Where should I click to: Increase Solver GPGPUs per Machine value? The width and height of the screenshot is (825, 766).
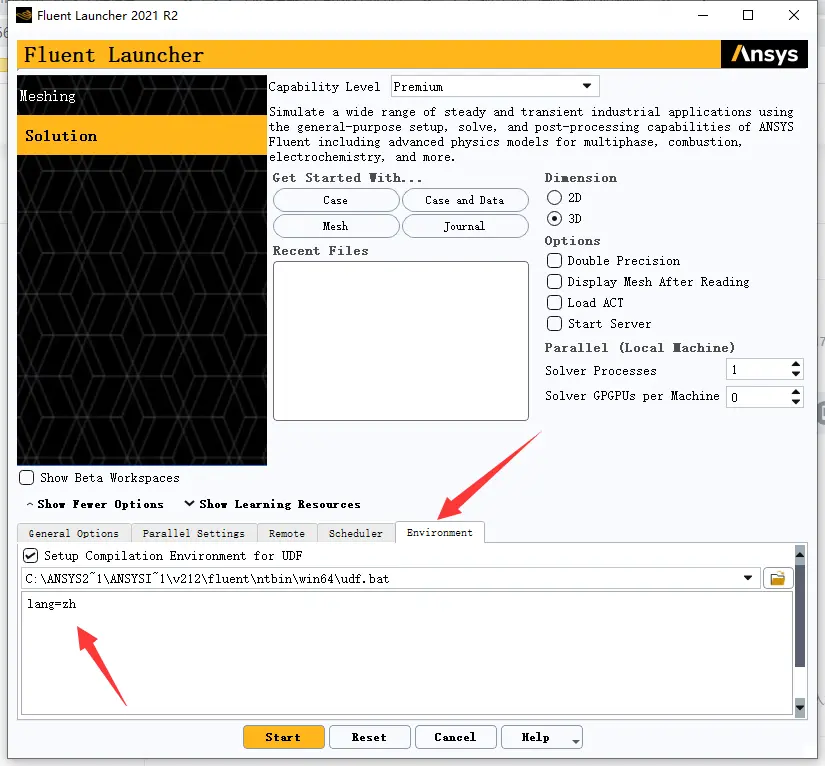pyautogui.click(x=796, y=392)
